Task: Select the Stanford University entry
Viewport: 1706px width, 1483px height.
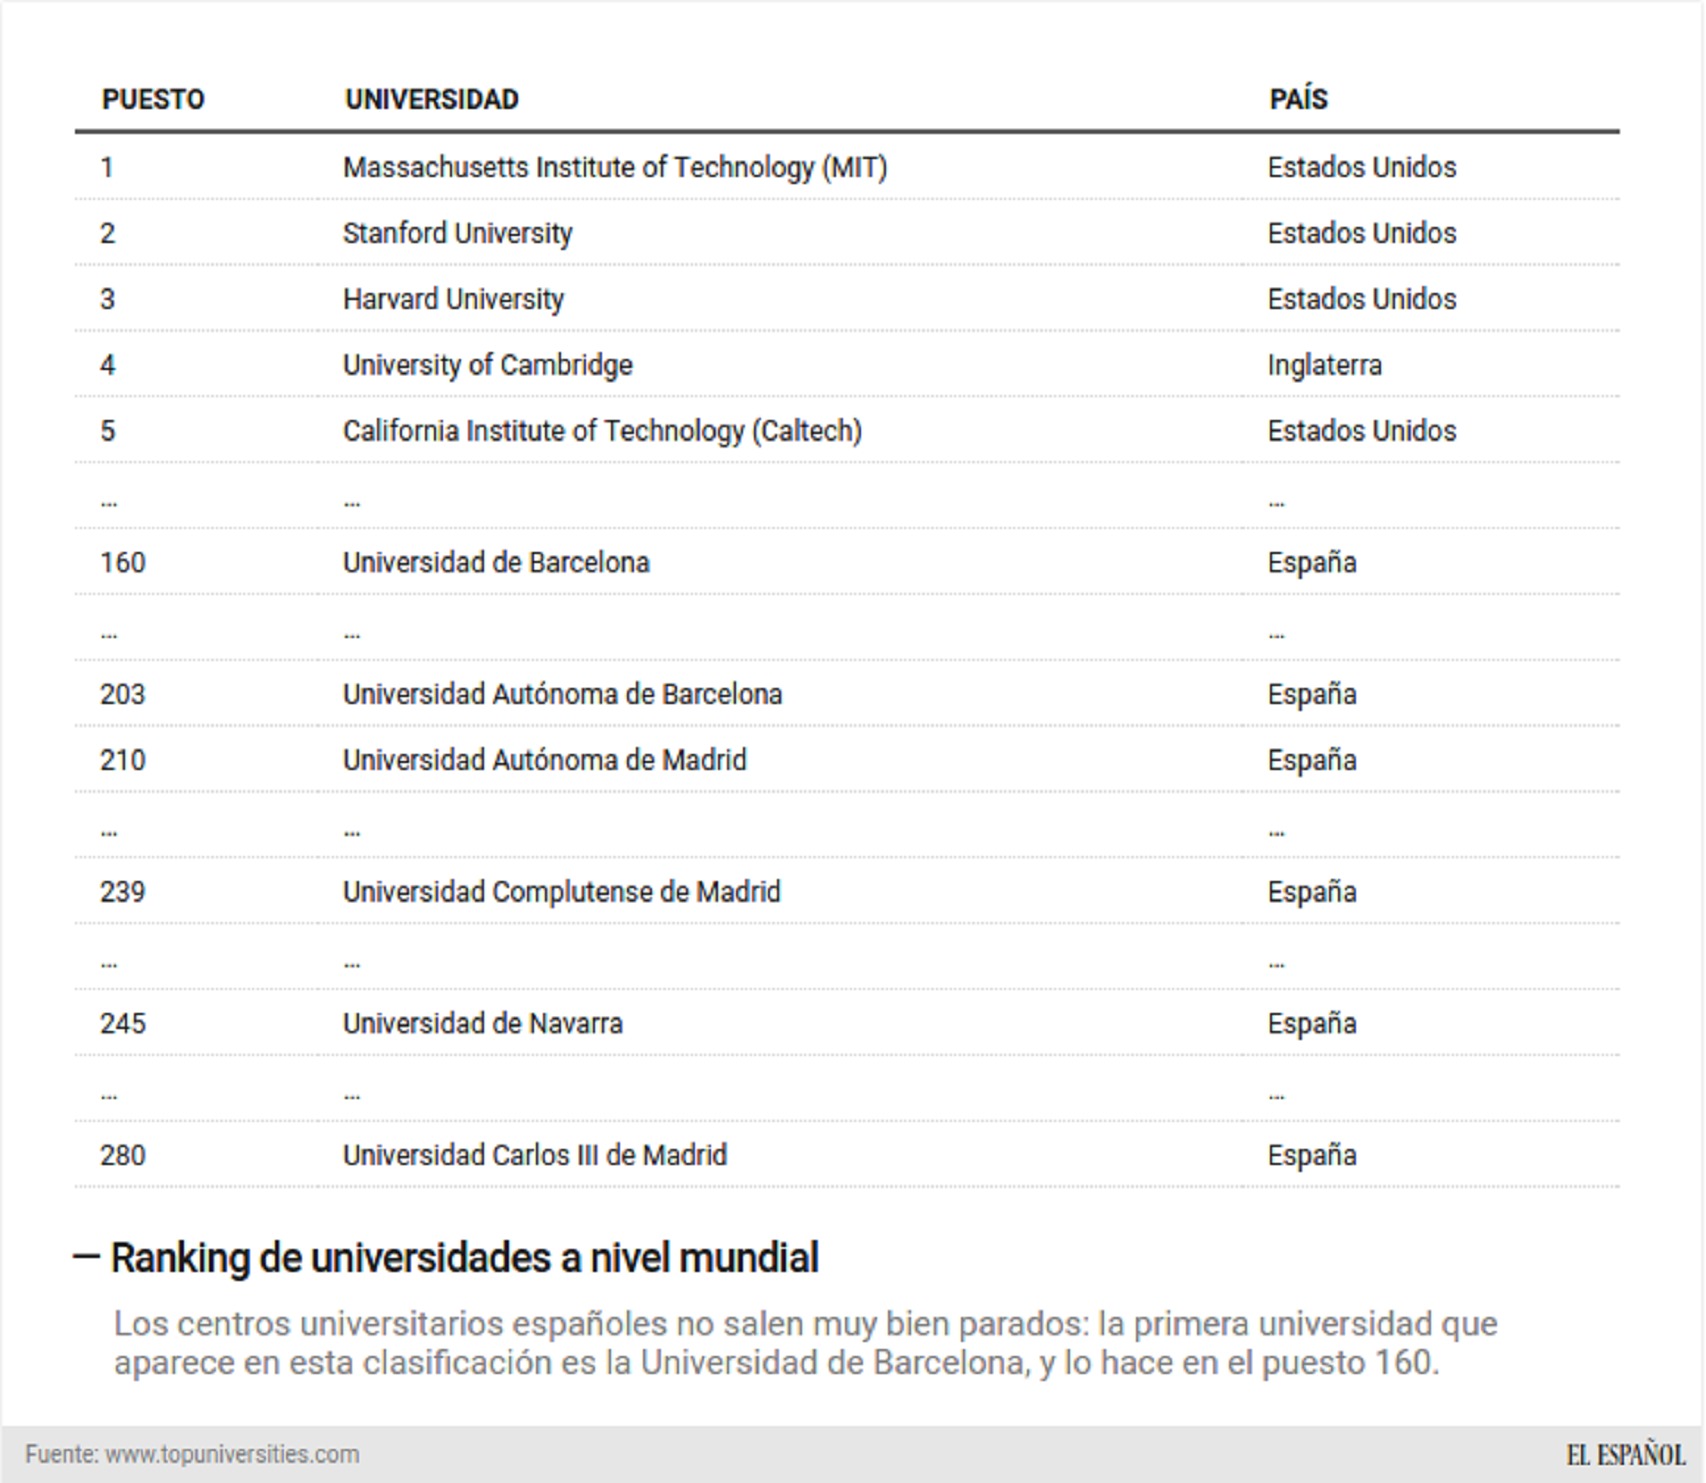Action: (x=457, y=233)
